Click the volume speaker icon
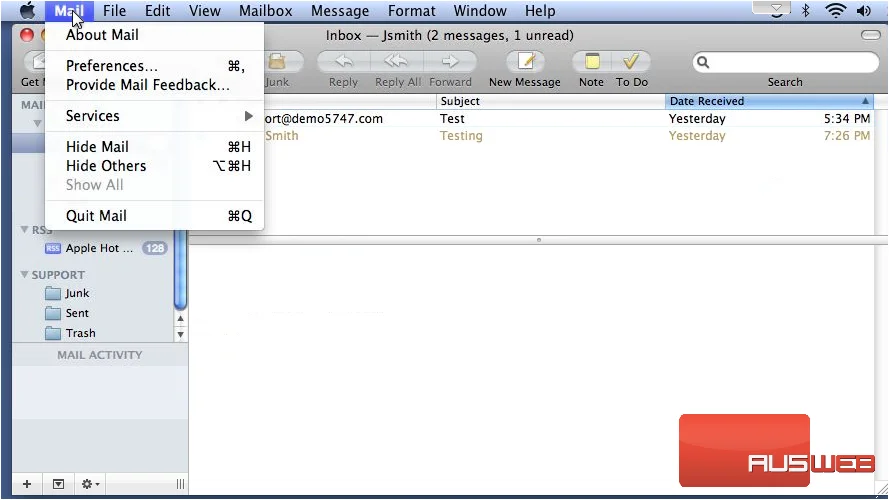The height and width of the screenshot is (500, 889). click(x=864, y=10)
